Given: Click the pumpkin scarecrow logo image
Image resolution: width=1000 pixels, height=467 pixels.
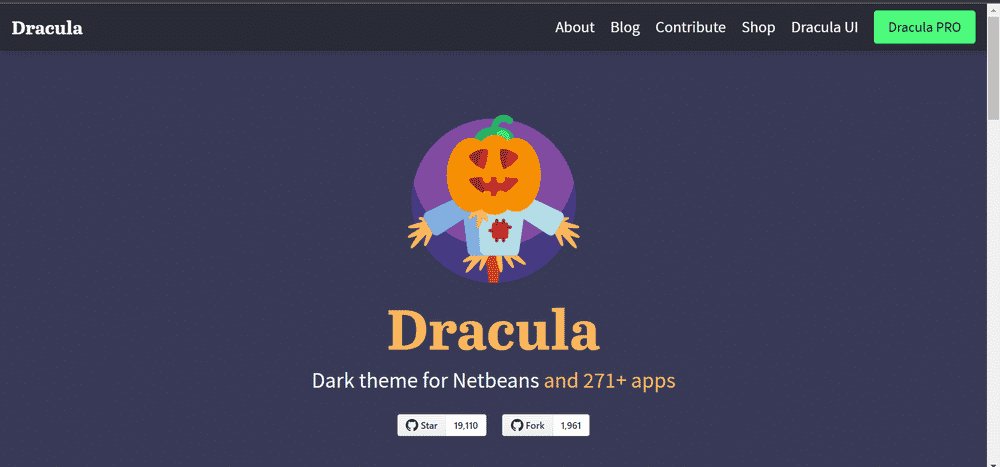Looking at the screenshot, I should coord(494,199).
